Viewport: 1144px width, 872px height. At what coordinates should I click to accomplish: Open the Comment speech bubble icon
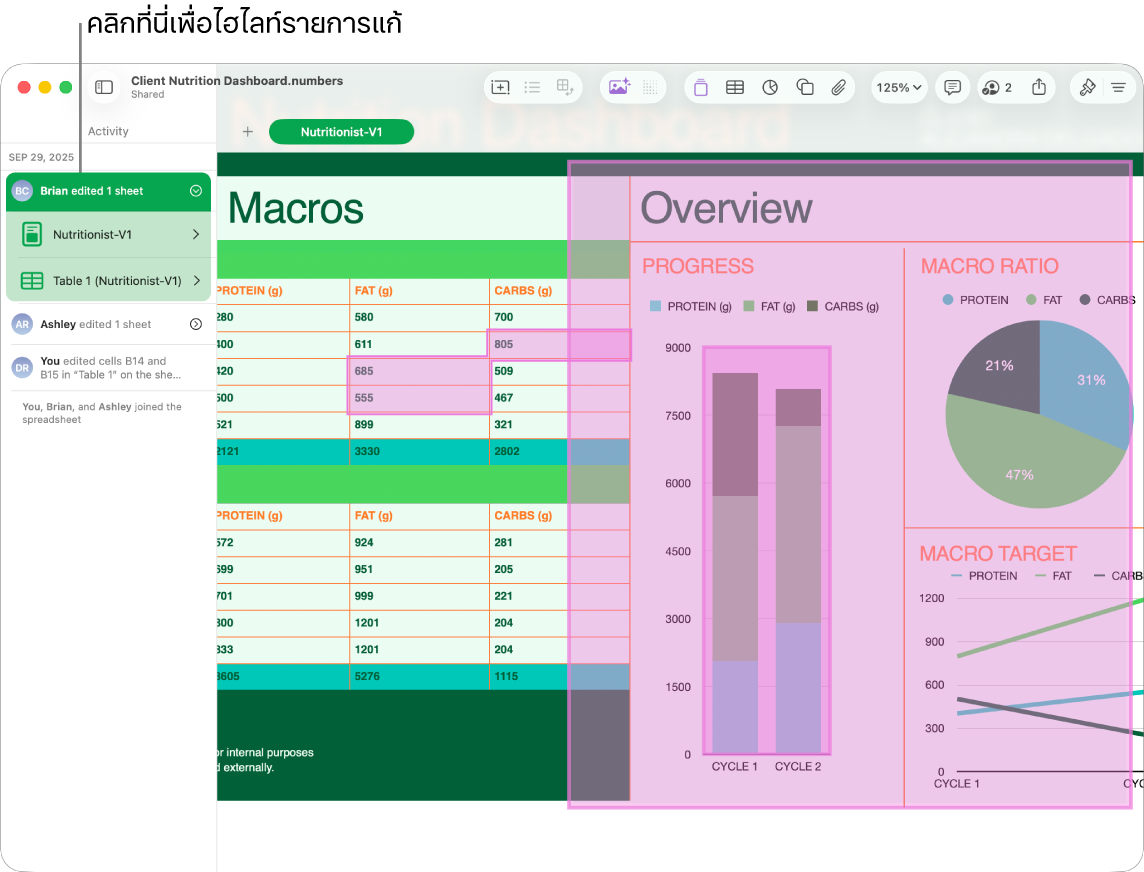[x=953, y=88]
